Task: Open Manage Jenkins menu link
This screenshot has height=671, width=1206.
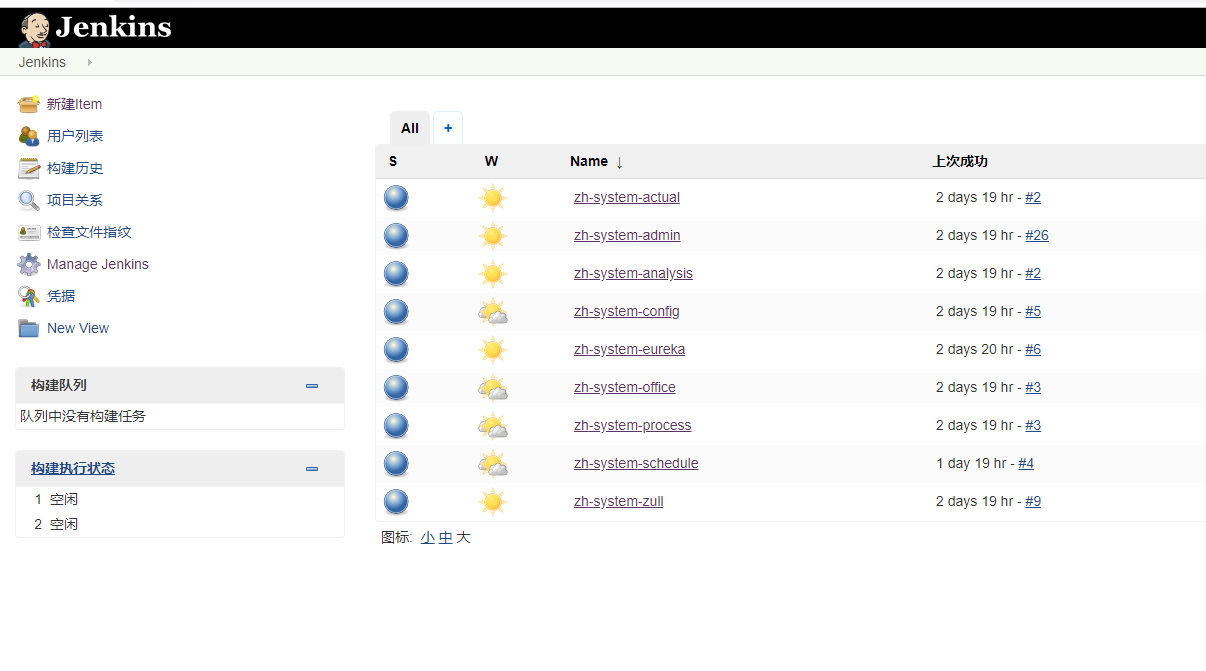Action: tap(98, 264)
